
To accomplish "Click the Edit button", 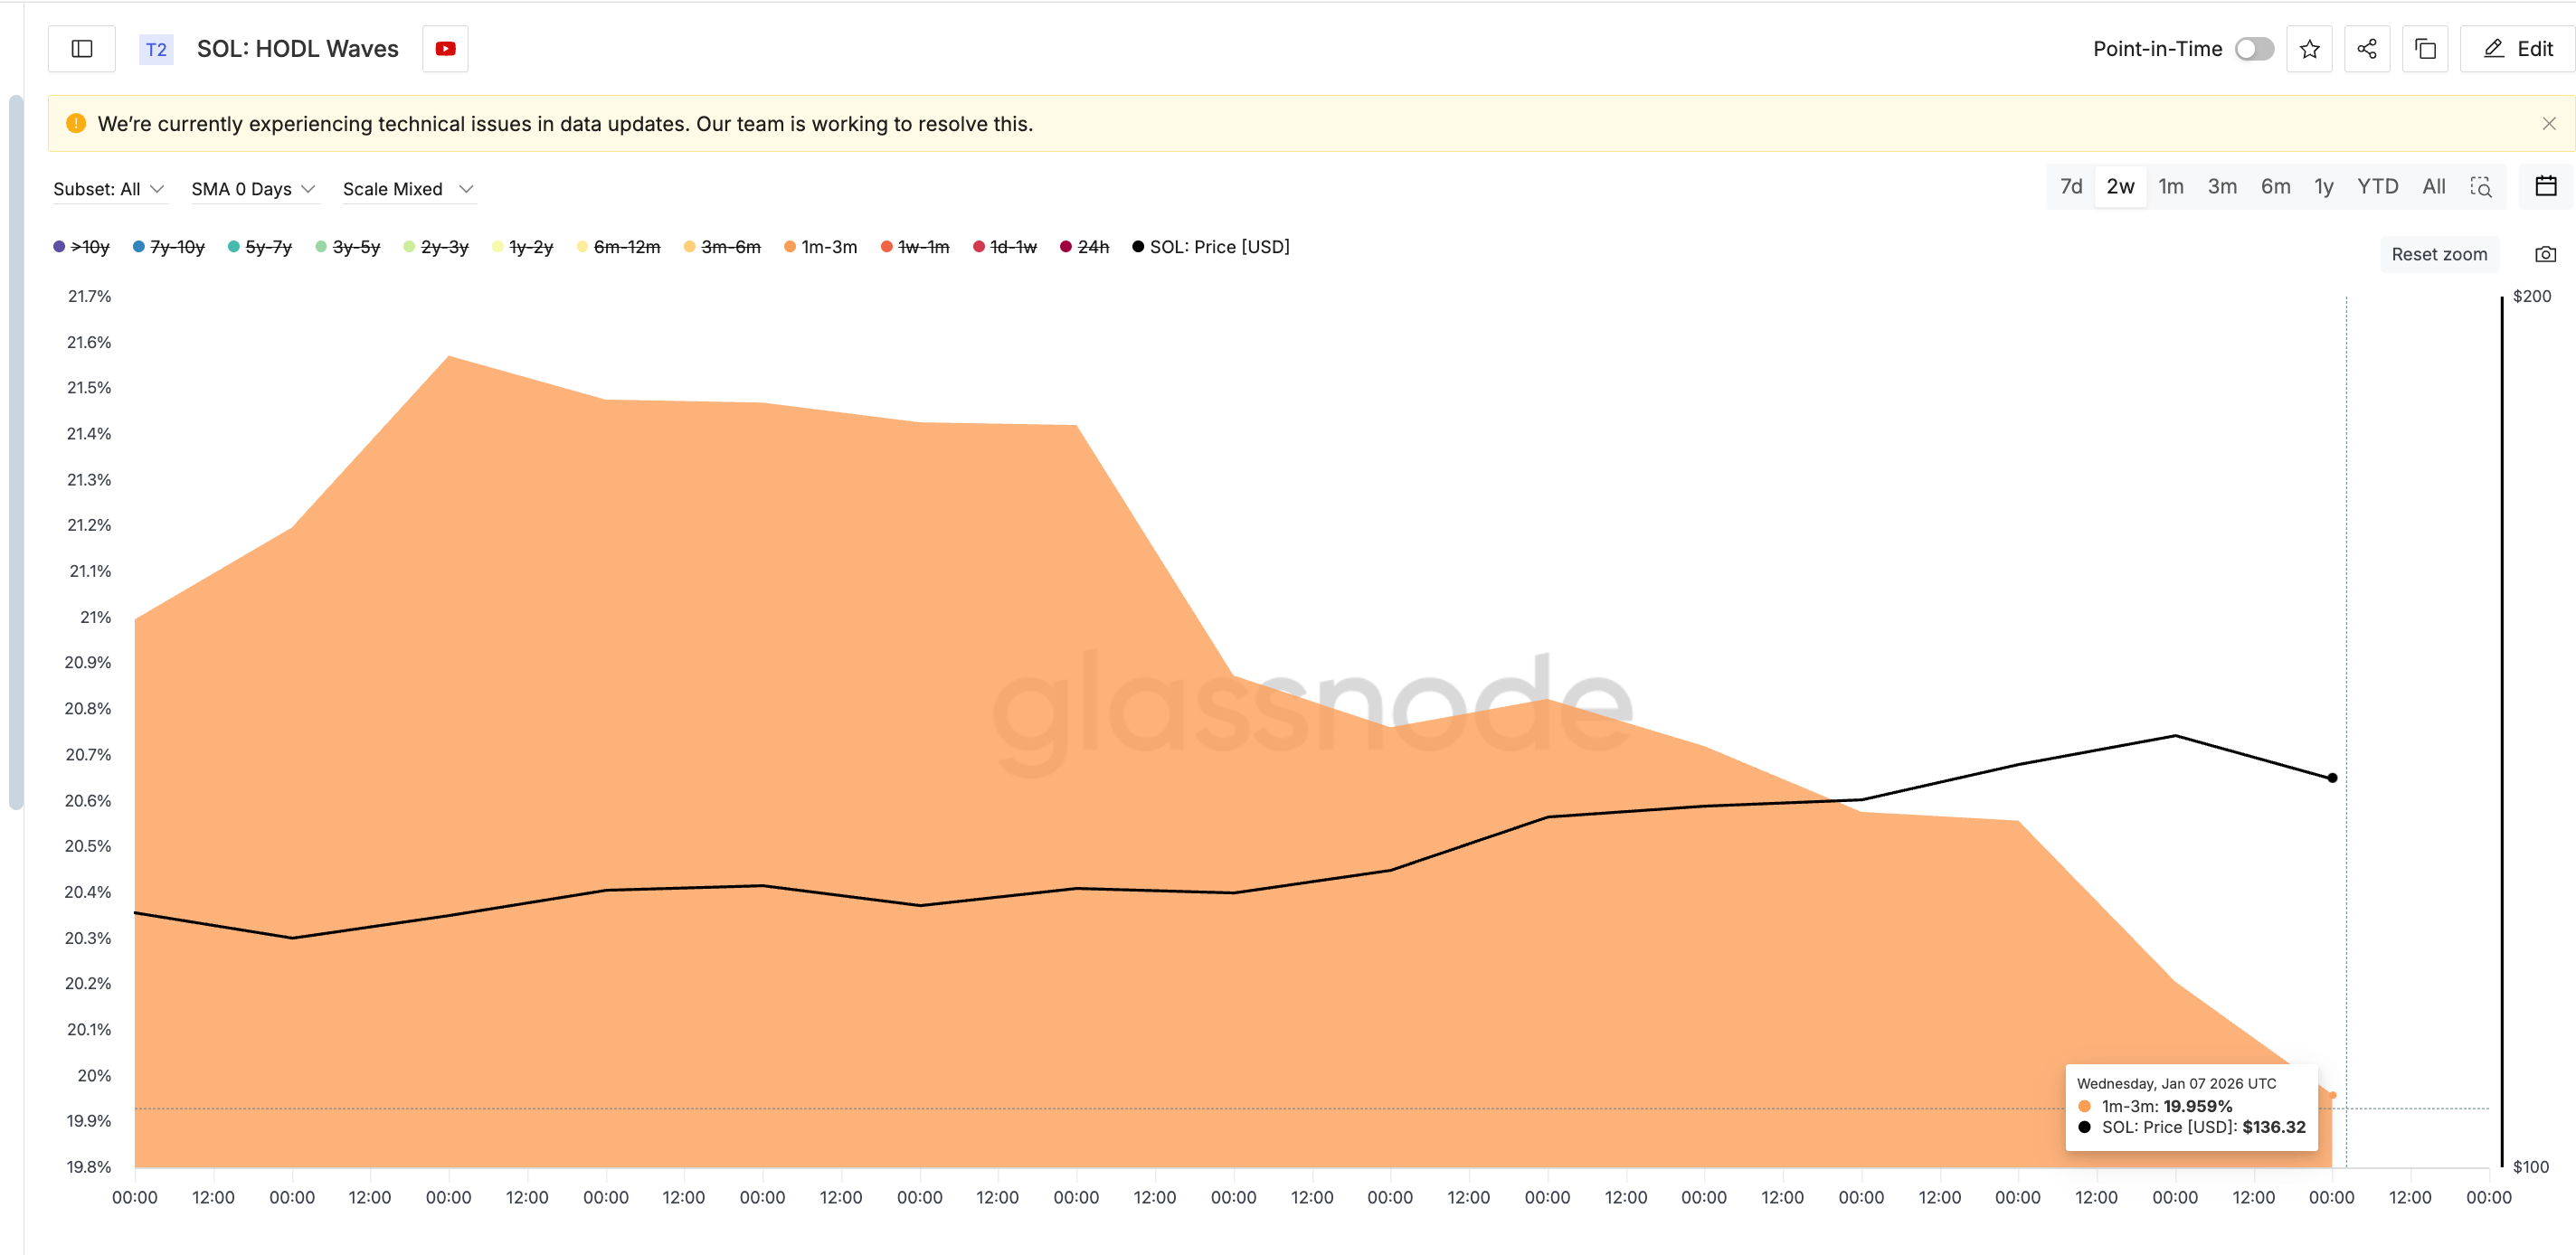I will 2518,49.
